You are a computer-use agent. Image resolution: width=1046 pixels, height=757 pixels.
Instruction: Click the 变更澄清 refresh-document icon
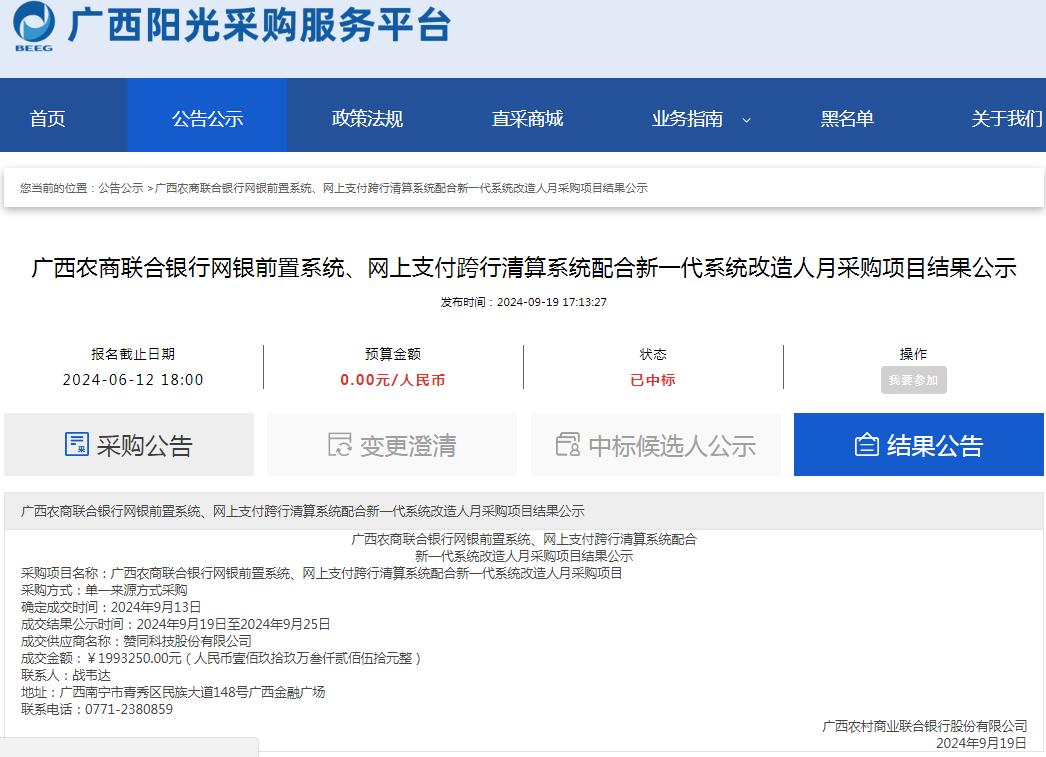(340, 444)
